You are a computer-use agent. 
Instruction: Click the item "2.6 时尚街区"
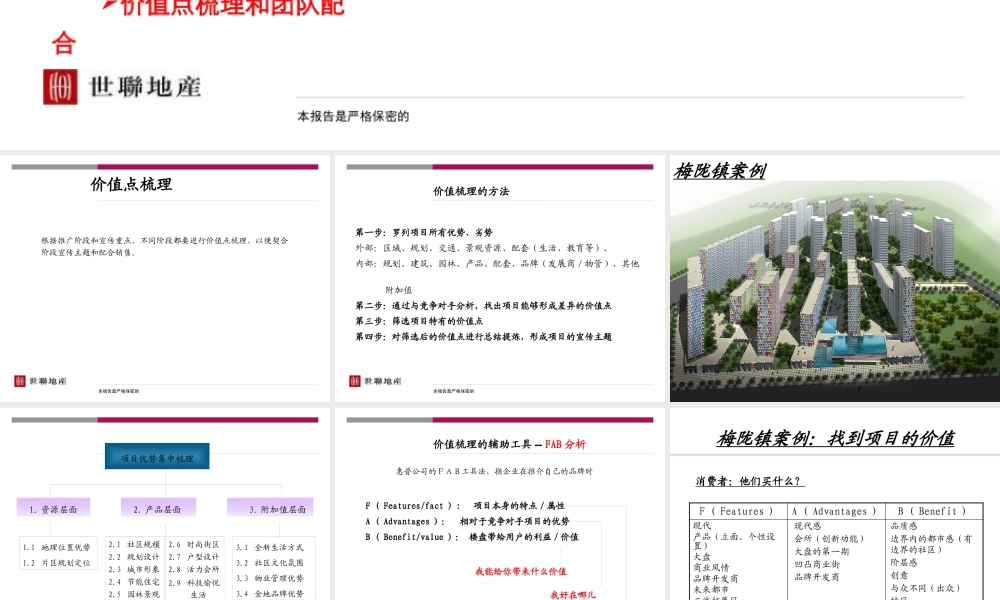(194, 545)
